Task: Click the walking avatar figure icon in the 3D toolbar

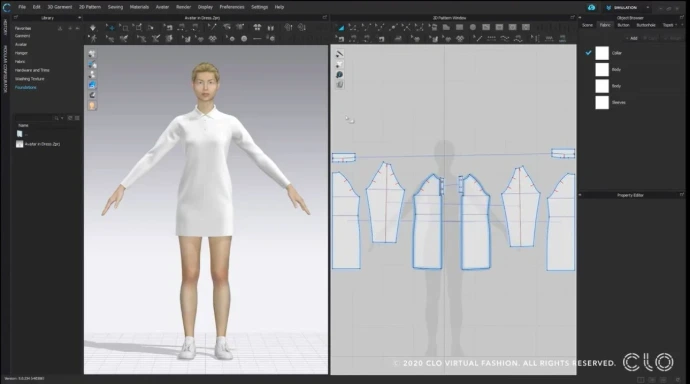Action: coord(93,39)
